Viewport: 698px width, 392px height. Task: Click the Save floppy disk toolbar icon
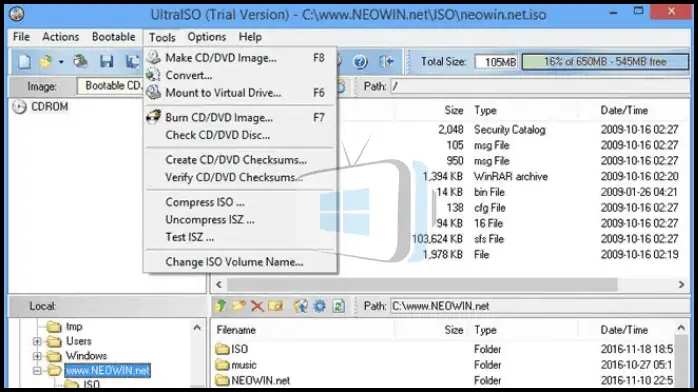(x=106, y=61)
